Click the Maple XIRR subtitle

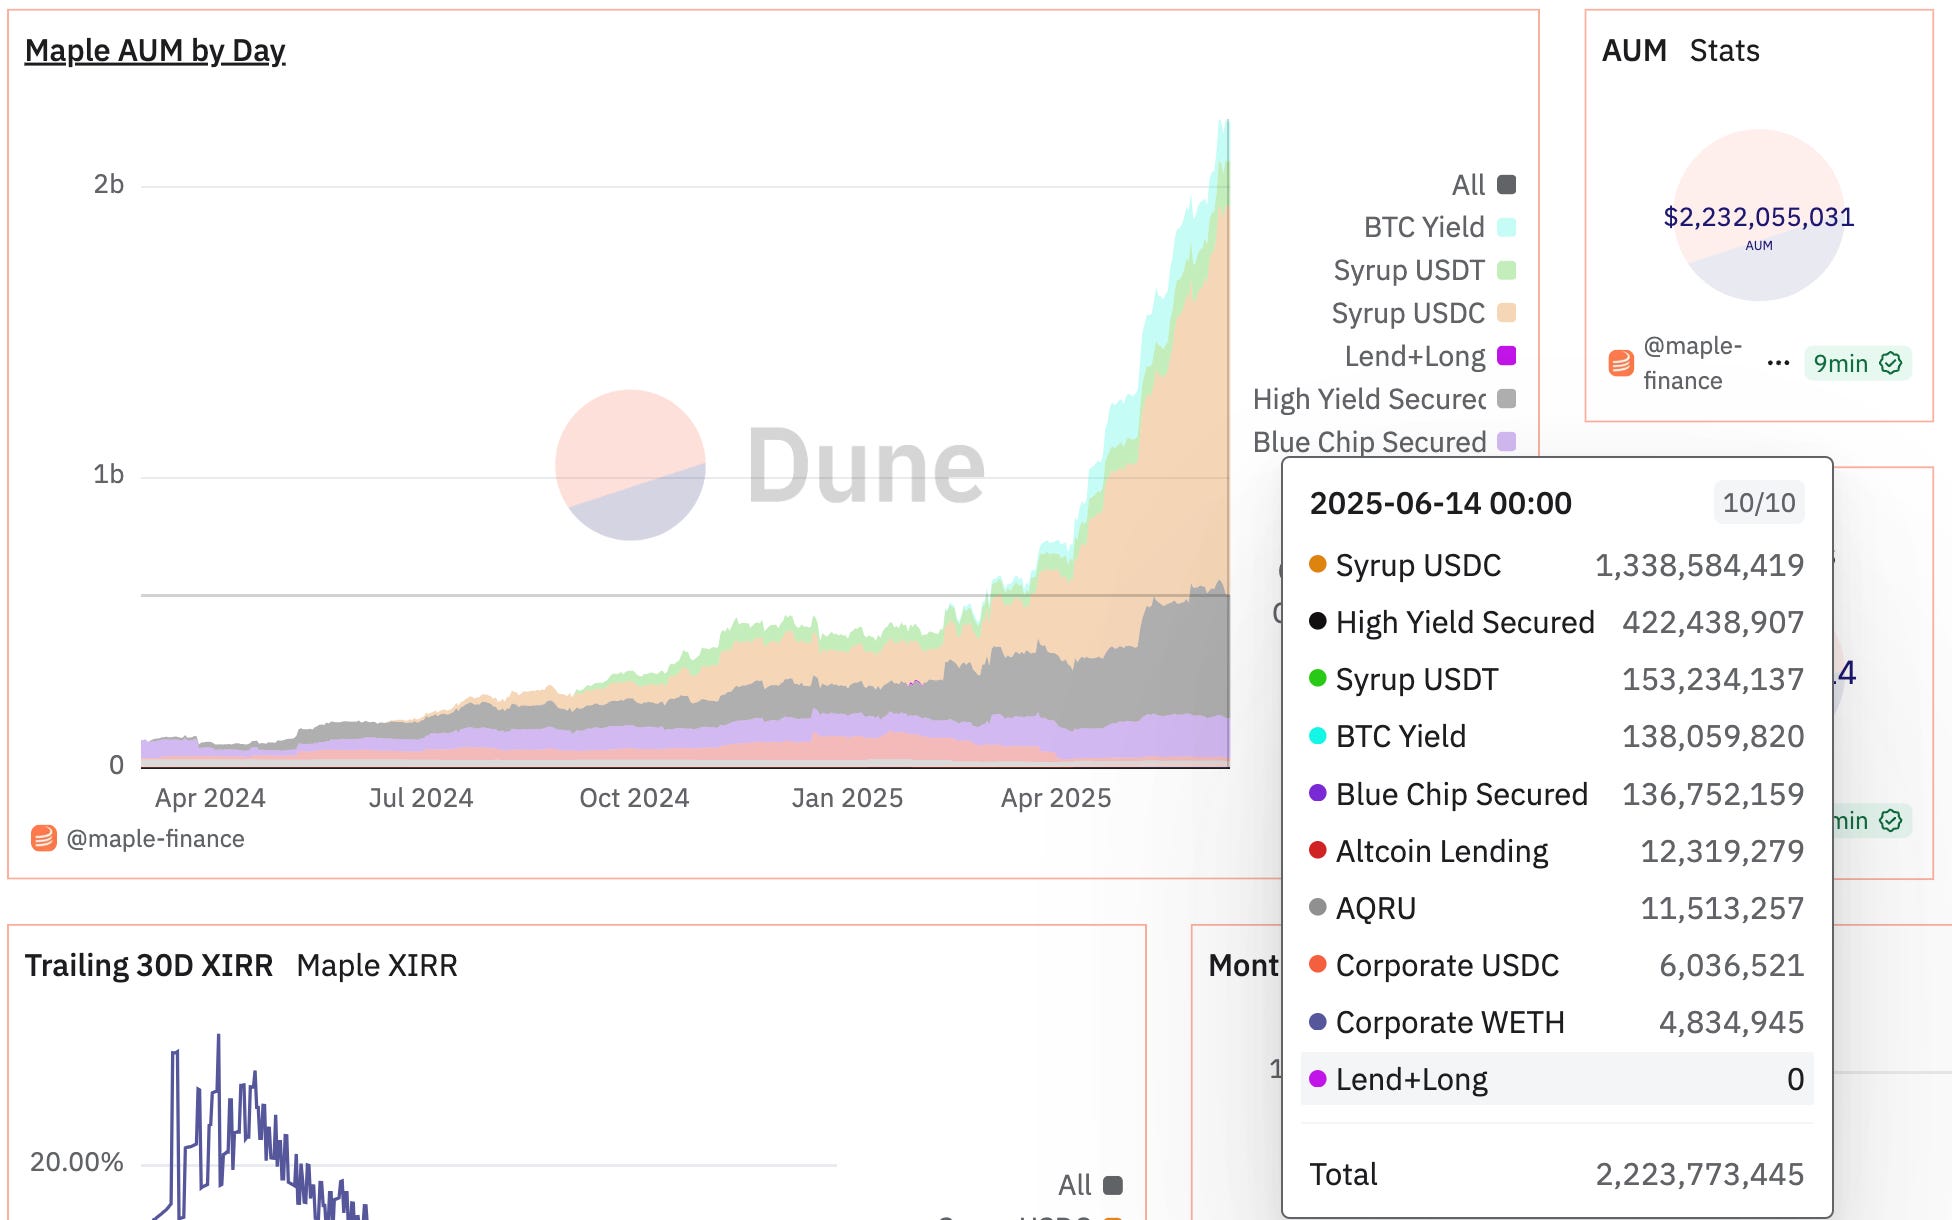coord(377,966)
